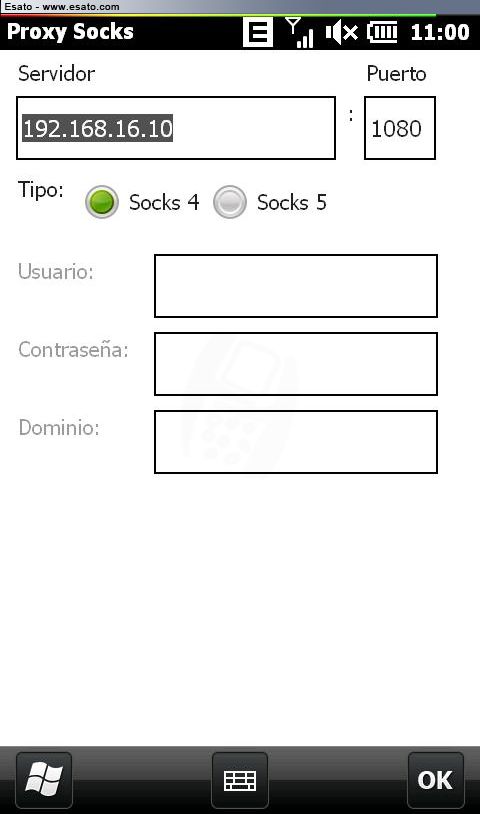Tap the Proxy Socks title bar
The height and width of the screenshot is (814, 480).
click(x=70, y=32)
